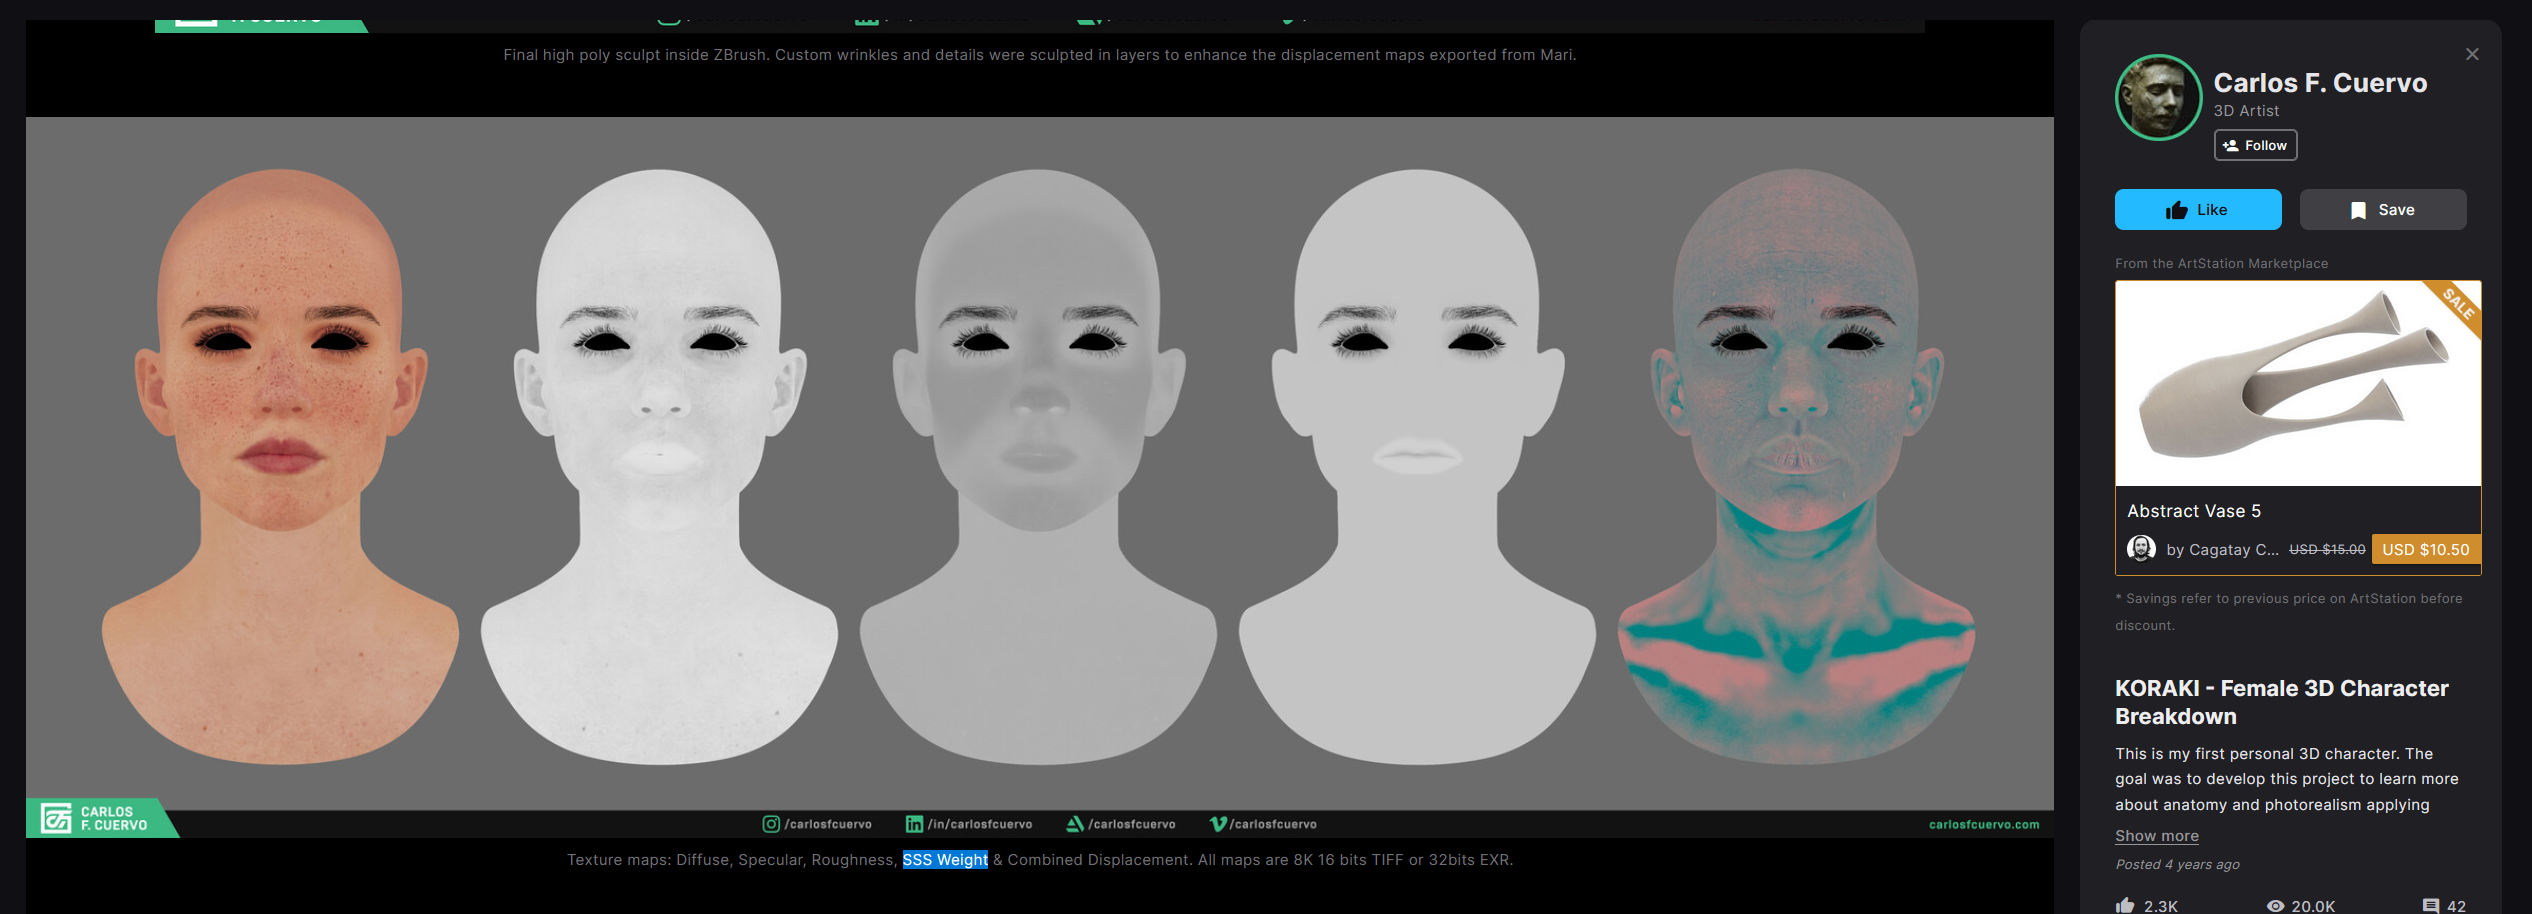Select the USD $10.50 sale price
The height and width of the screenshot is (914, 2532).
pos(2425,550)
